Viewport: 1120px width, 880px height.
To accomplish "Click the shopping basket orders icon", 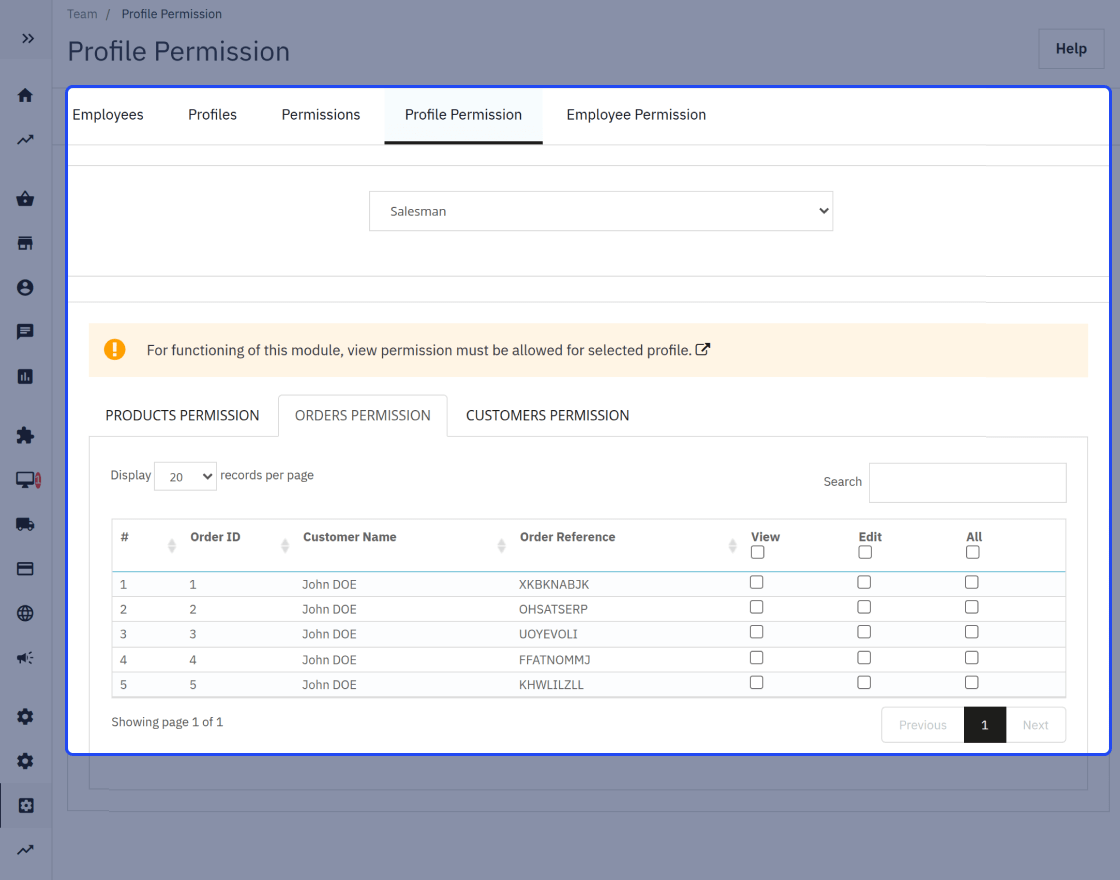I will [x=25, y=199].
